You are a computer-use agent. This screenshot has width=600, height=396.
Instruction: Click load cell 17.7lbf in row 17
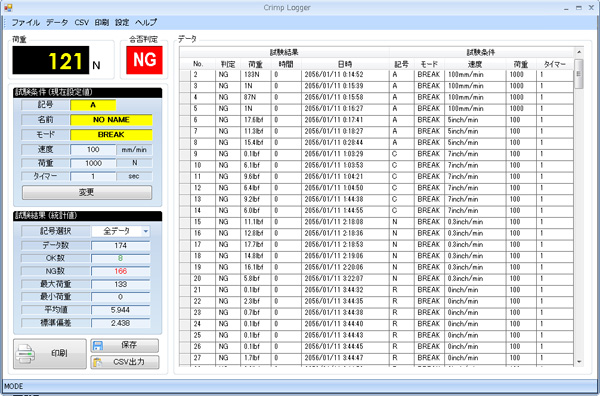point(256,244)
